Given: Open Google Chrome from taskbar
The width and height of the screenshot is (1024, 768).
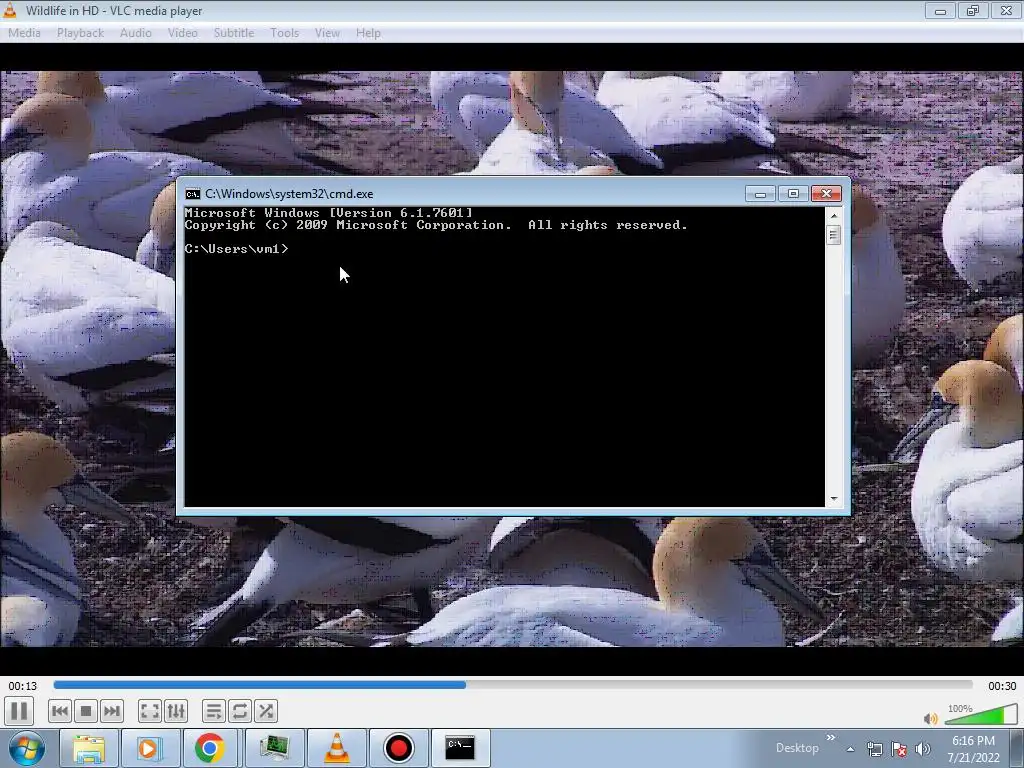Looking at the screenshot, I should tap(209, 748).
